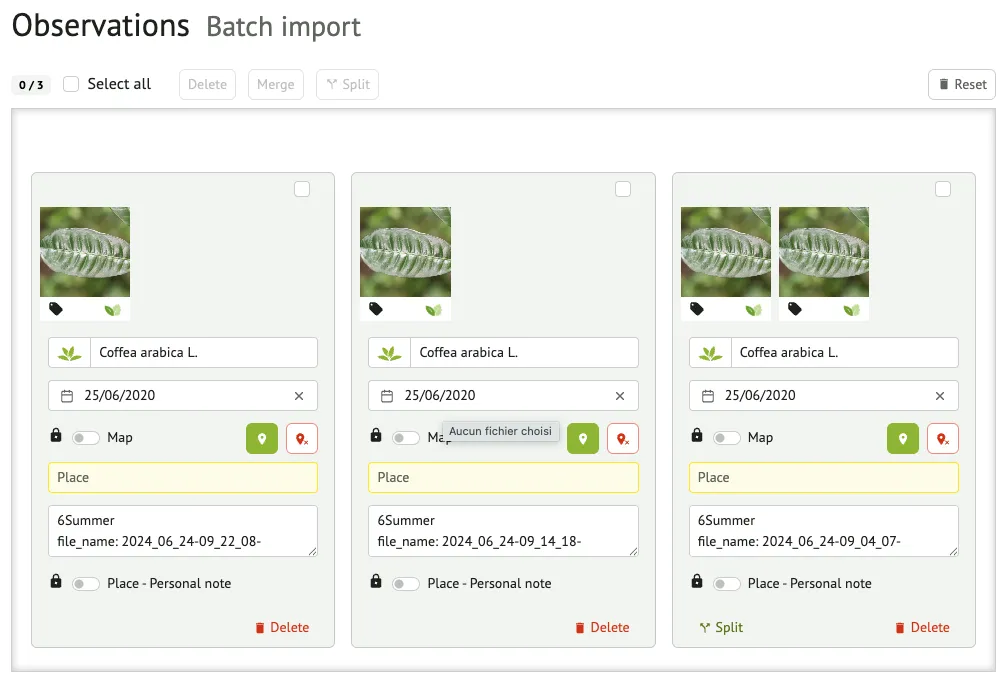Click leaf icon under second card's photo

[433, 310]
